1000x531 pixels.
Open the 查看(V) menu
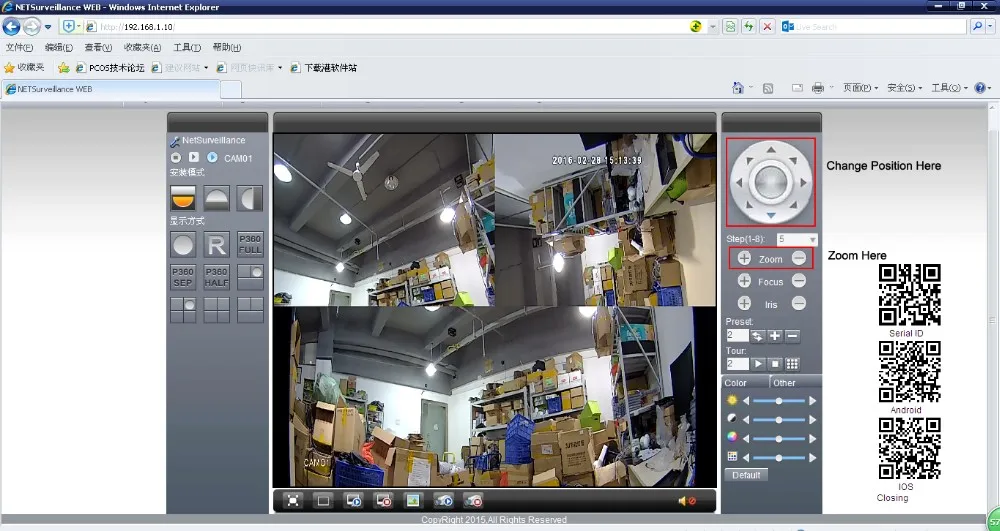[x=98, y=47]
